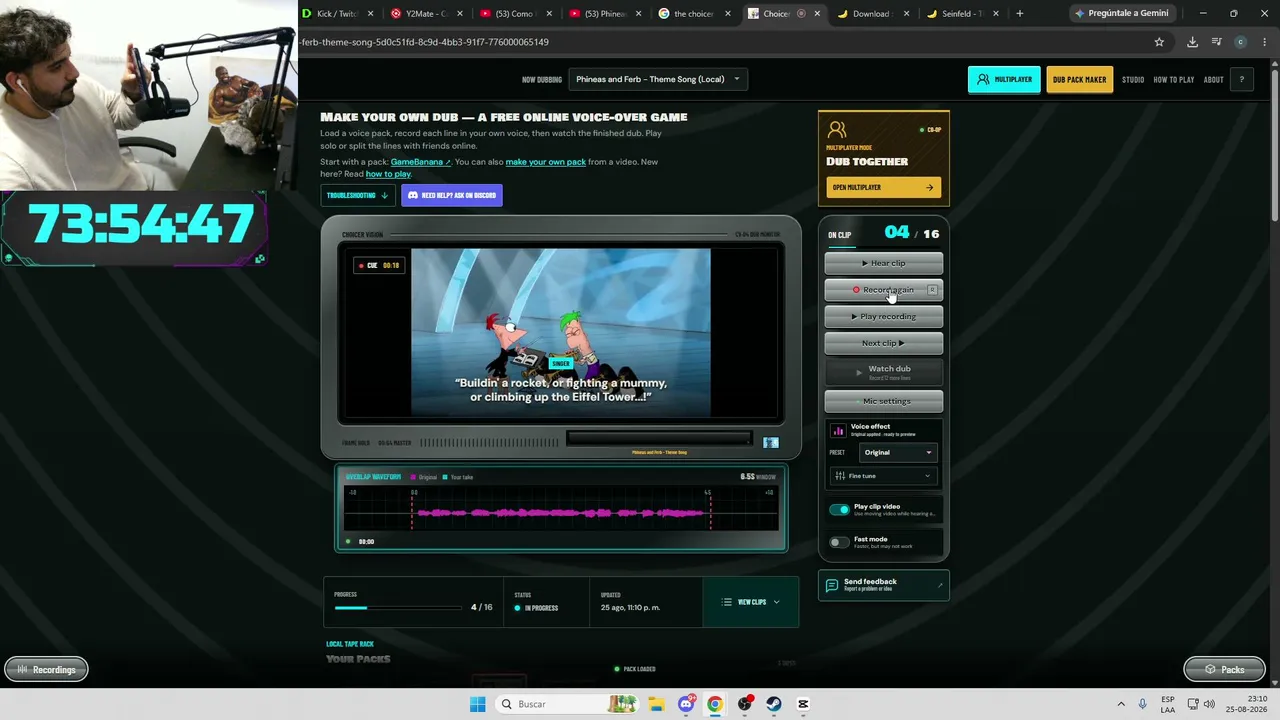The image size is (1280, 720).
Task: Open the Recordings panel
Action: click(46, 669)
